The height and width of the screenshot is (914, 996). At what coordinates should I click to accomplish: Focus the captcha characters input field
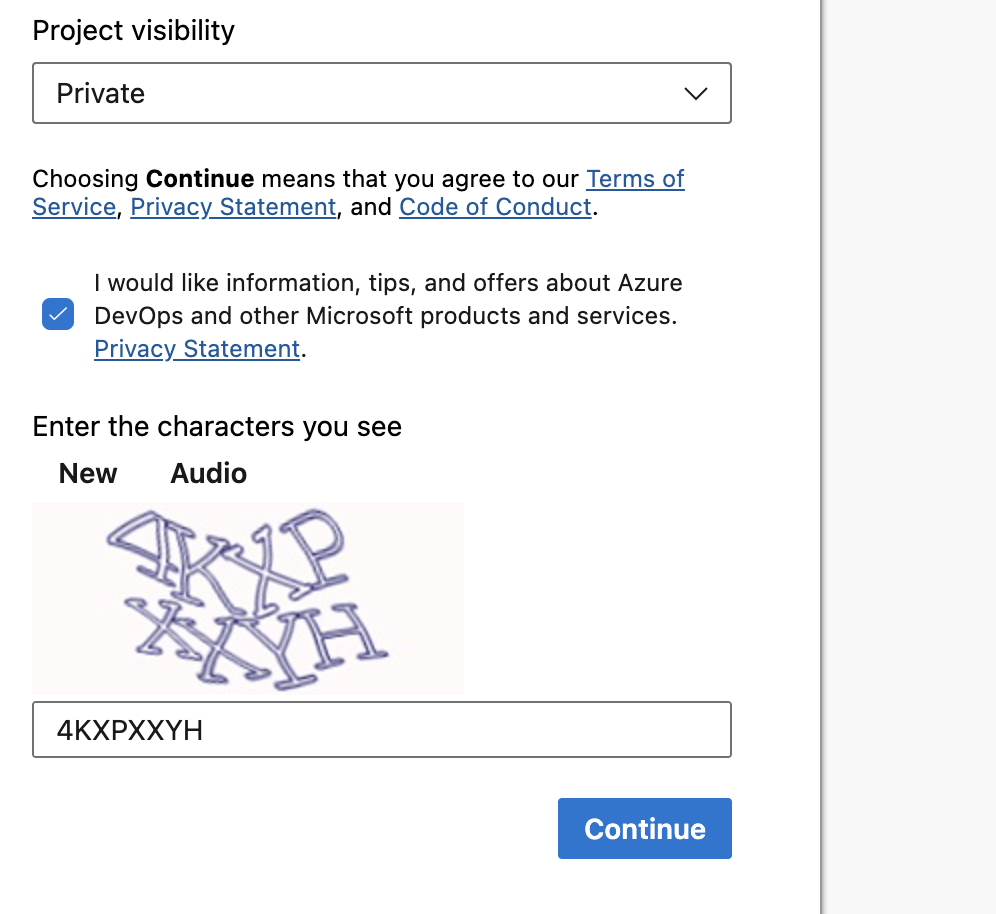click(381, 730)
